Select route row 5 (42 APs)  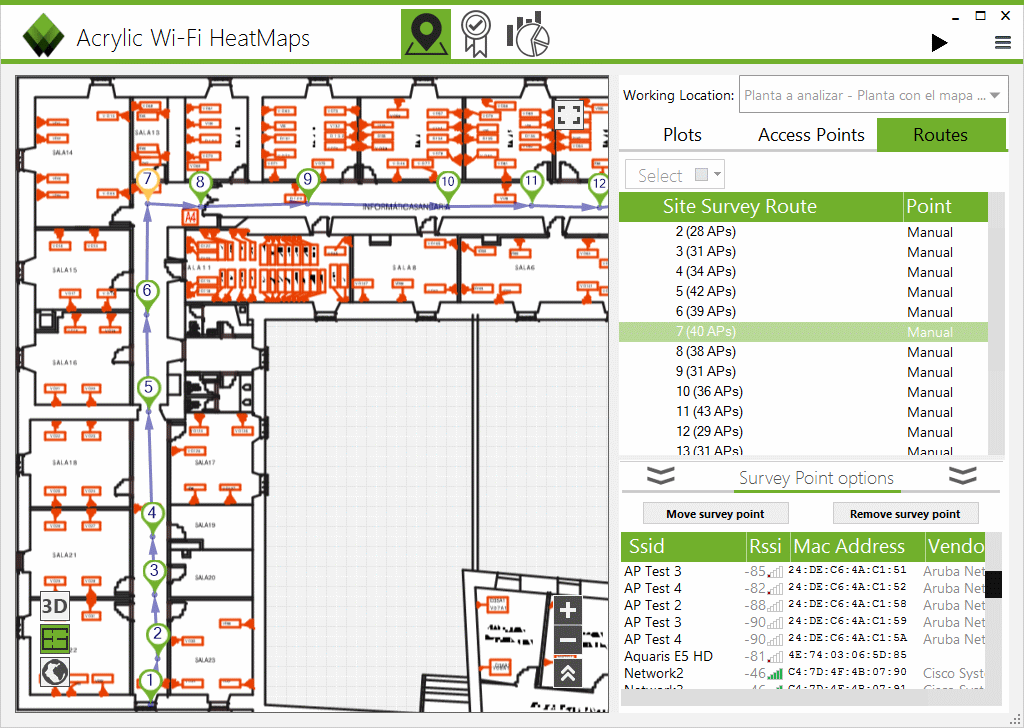[803, 292]
